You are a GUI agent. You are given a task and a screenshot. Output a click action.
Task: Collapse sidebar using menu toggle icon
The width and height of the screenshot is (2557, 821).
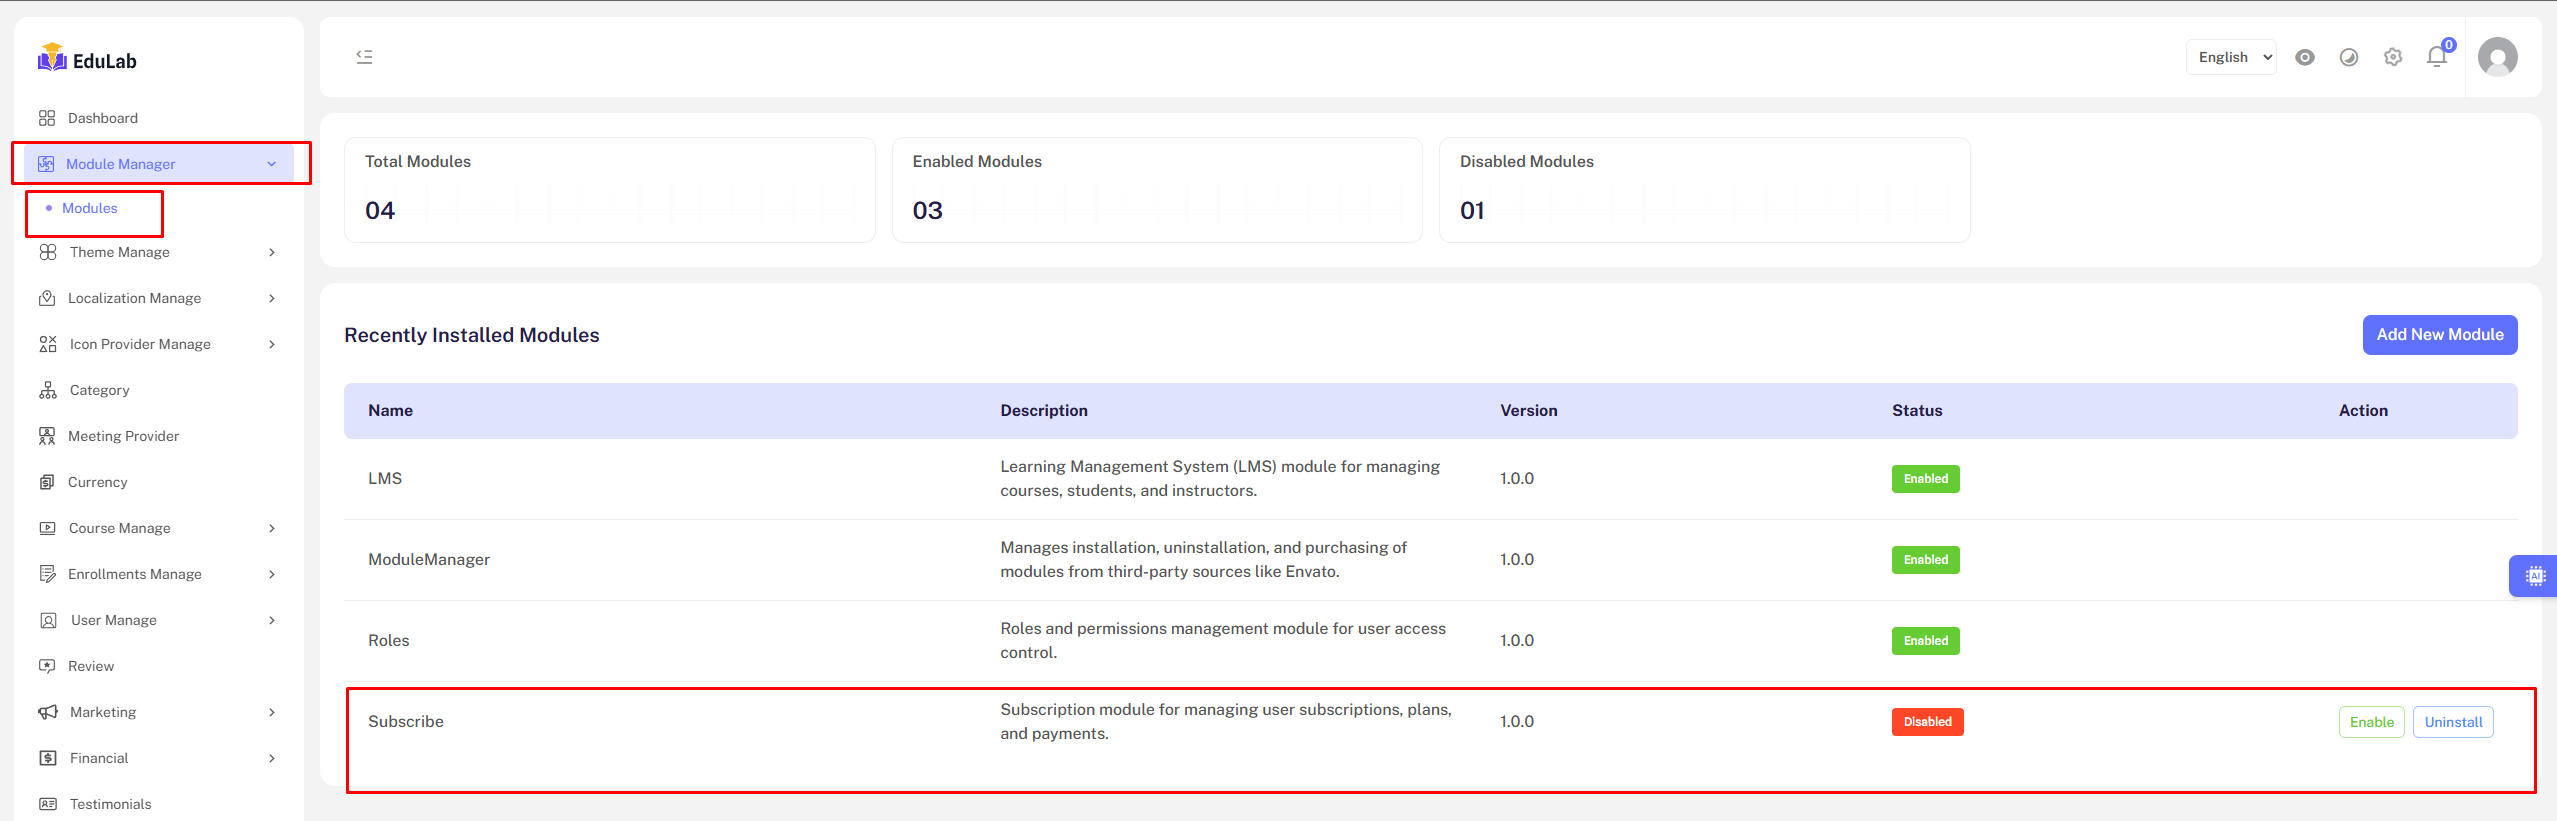pos(364,57)
